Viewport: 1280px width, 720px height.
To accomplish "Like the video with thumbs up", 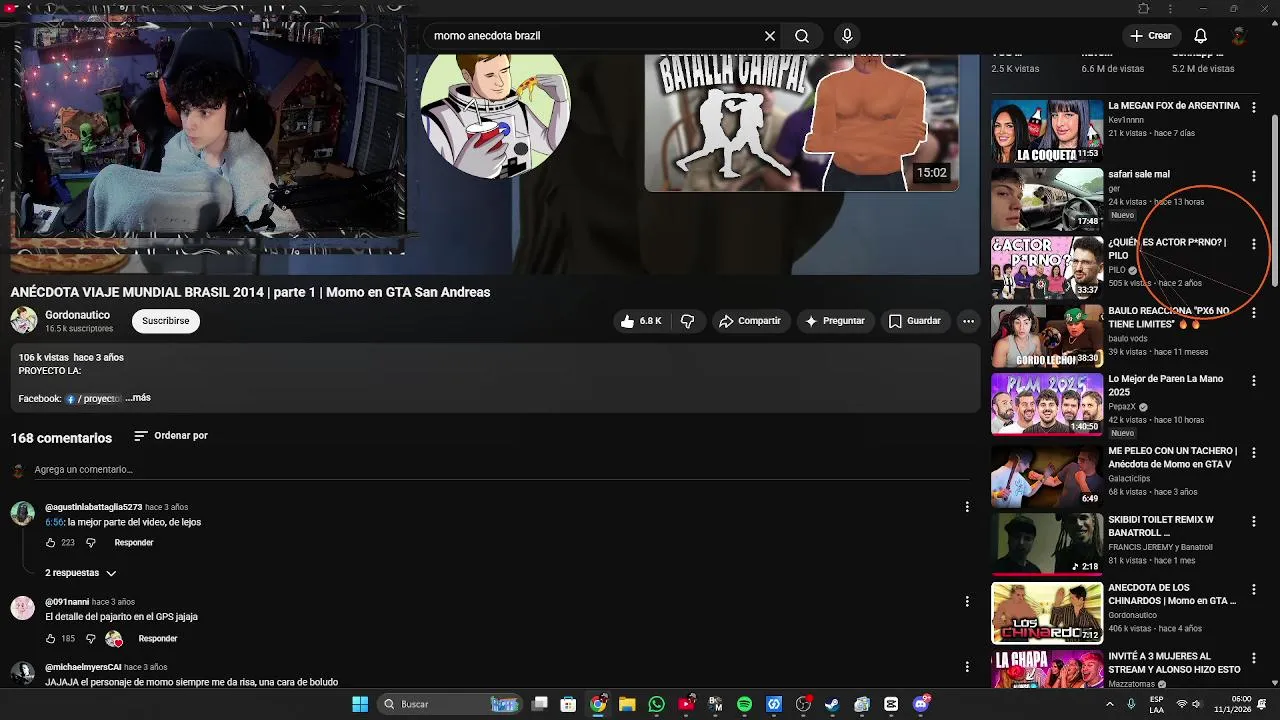I will click(x=640, y=321).
